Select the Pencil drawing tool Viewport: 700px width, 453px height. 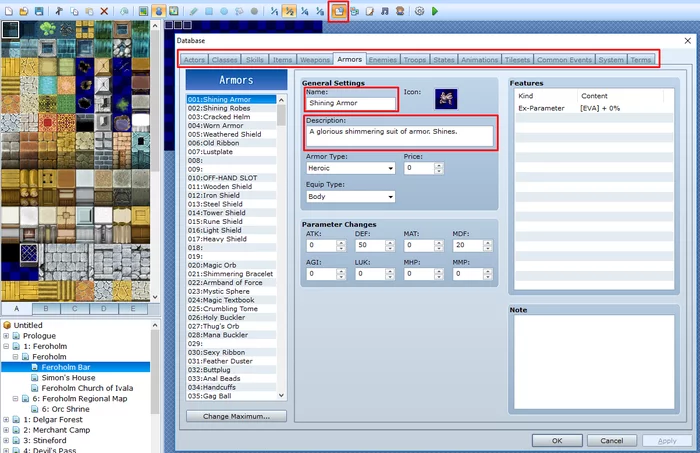193,11
